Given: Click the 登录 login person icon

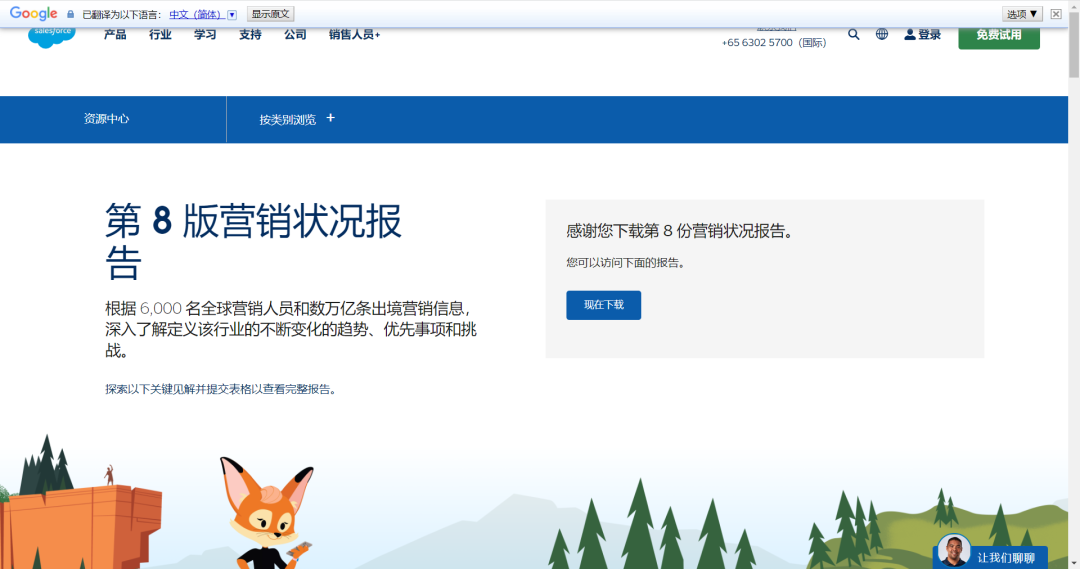Looking at the screenshot, I should (x=910, y=34).
